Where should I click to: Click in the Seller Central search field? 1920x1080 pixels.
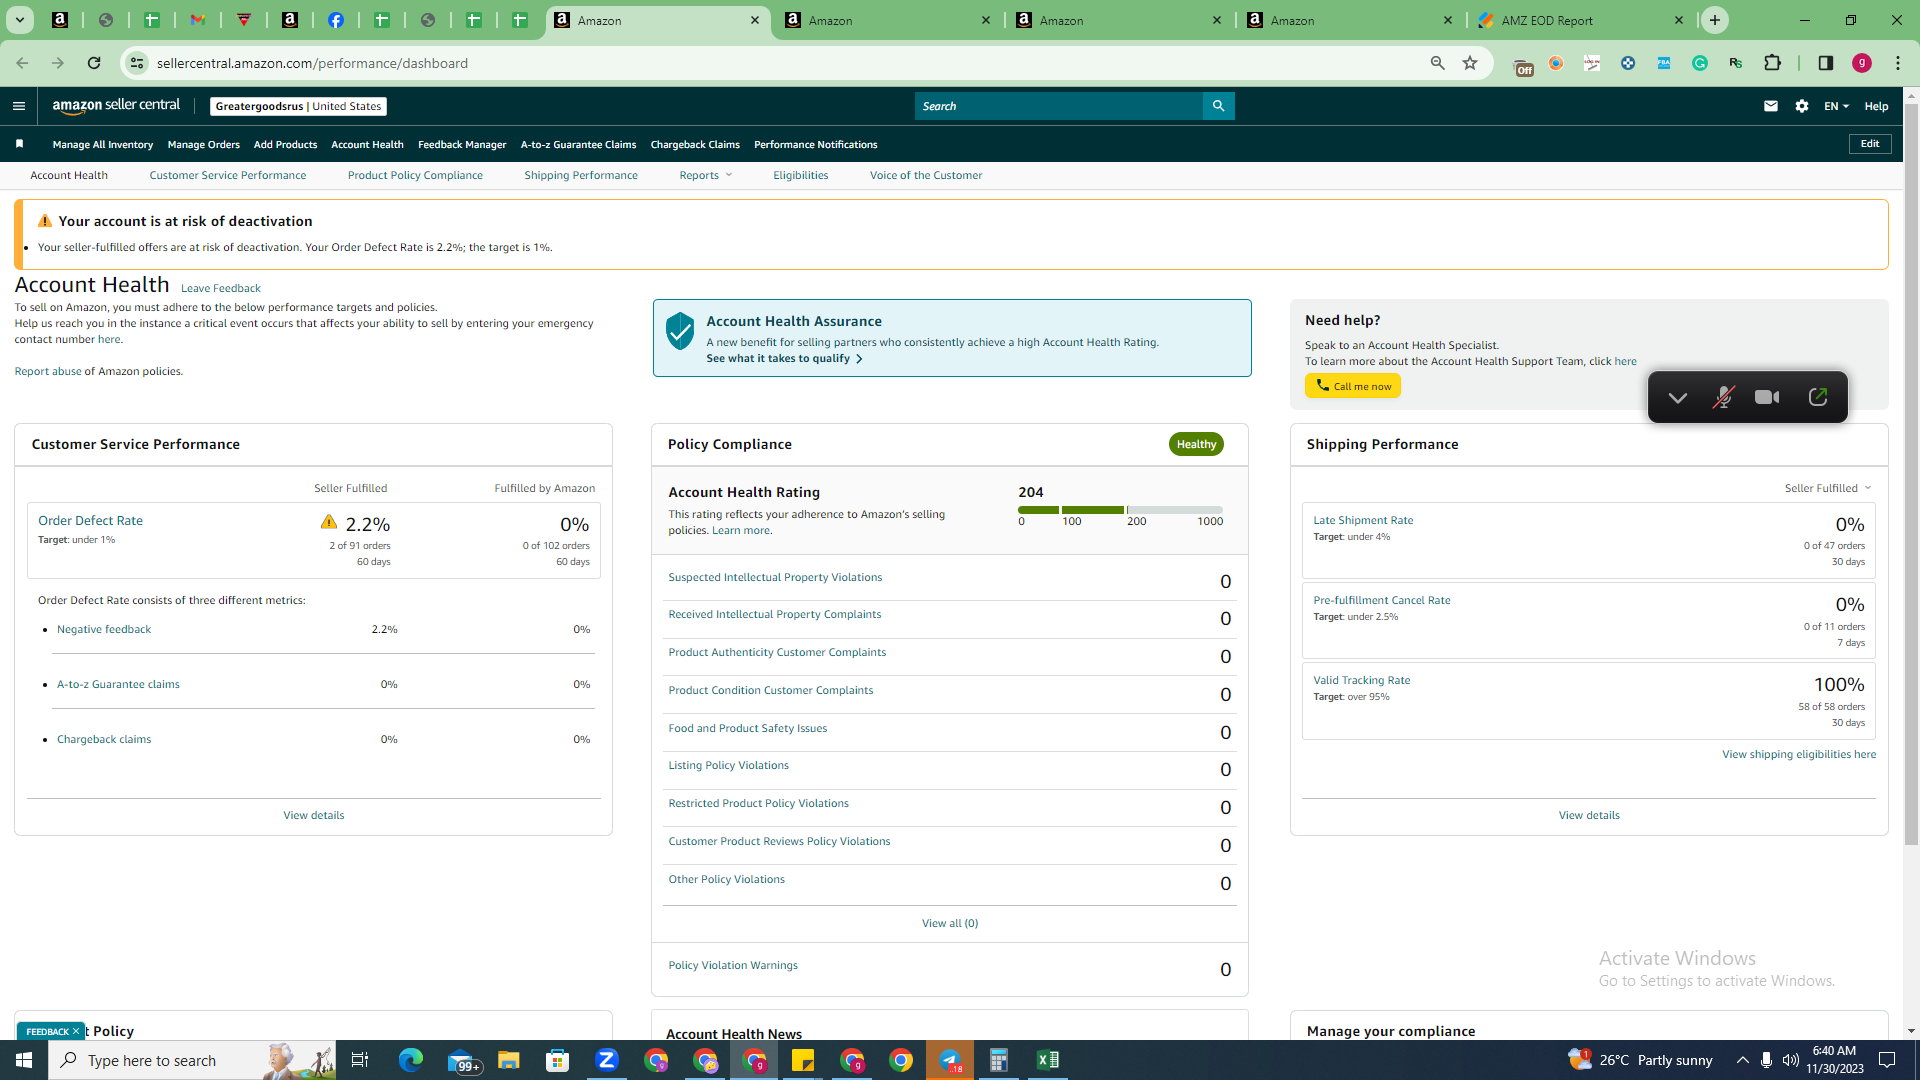(1059, 106)
